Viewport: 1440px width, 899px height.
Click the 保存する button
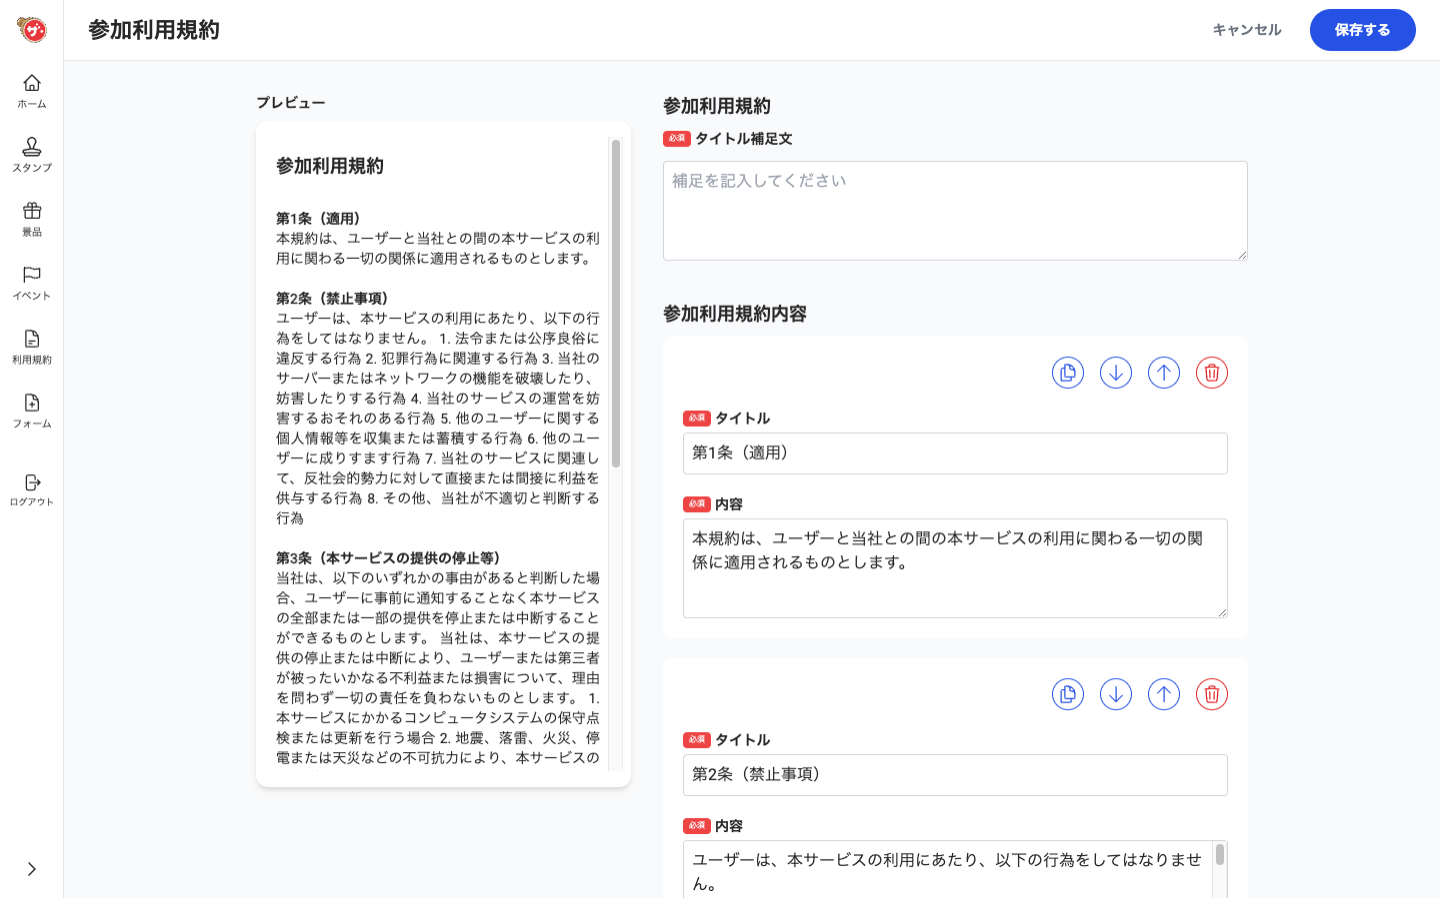pyautogui.click(x=1362, y=30)
